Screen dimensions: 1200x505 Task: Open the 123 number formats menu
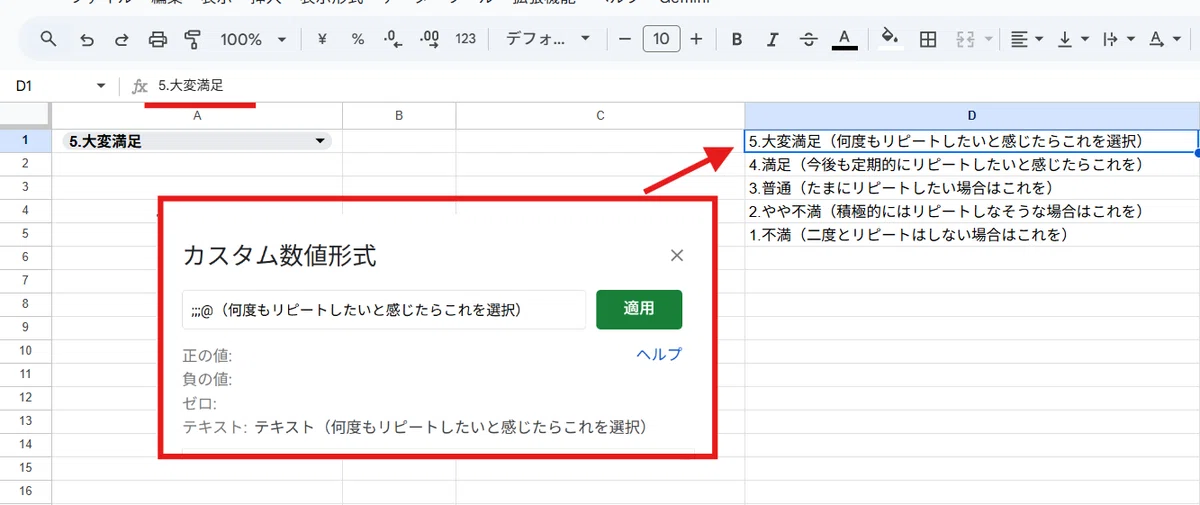click(x=465, y=40)
